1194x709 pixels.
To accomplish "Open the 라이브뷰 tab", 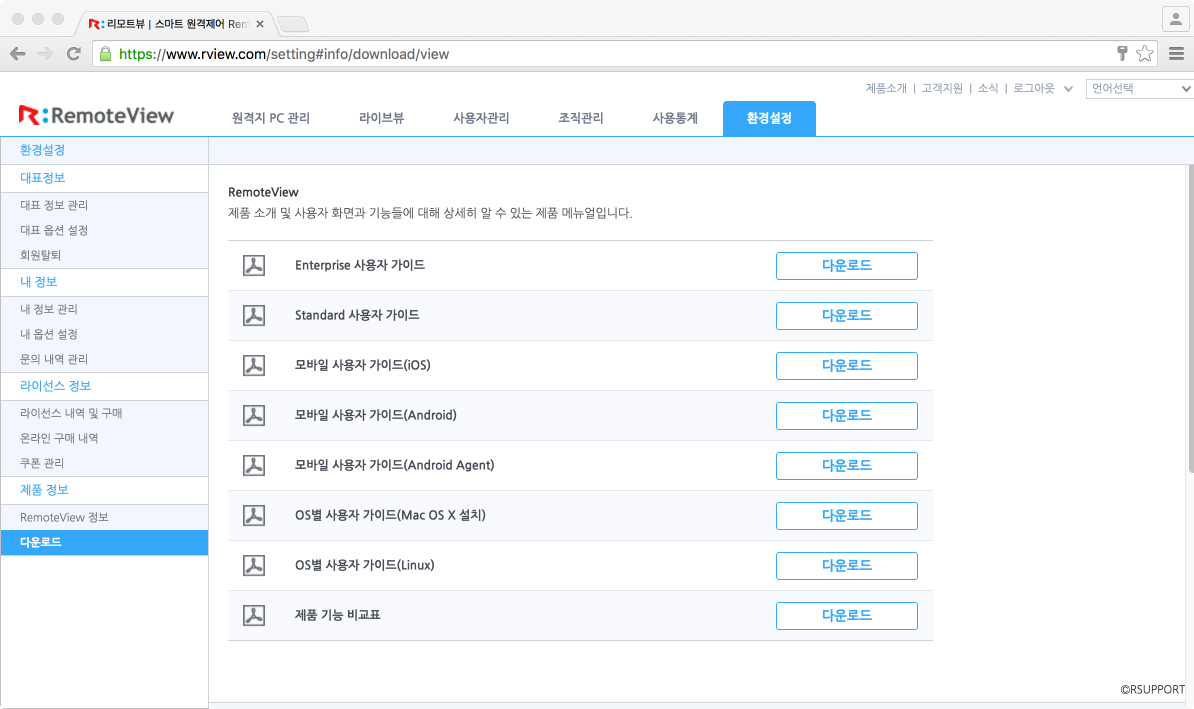I will pos(382,118).
